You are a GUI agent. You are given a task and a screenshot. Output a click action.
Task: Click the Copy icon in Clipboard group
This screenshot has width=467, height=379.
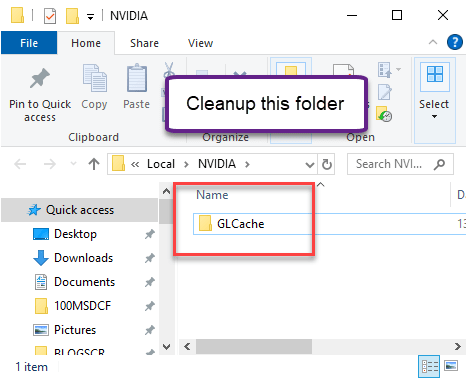pos(95,78)
